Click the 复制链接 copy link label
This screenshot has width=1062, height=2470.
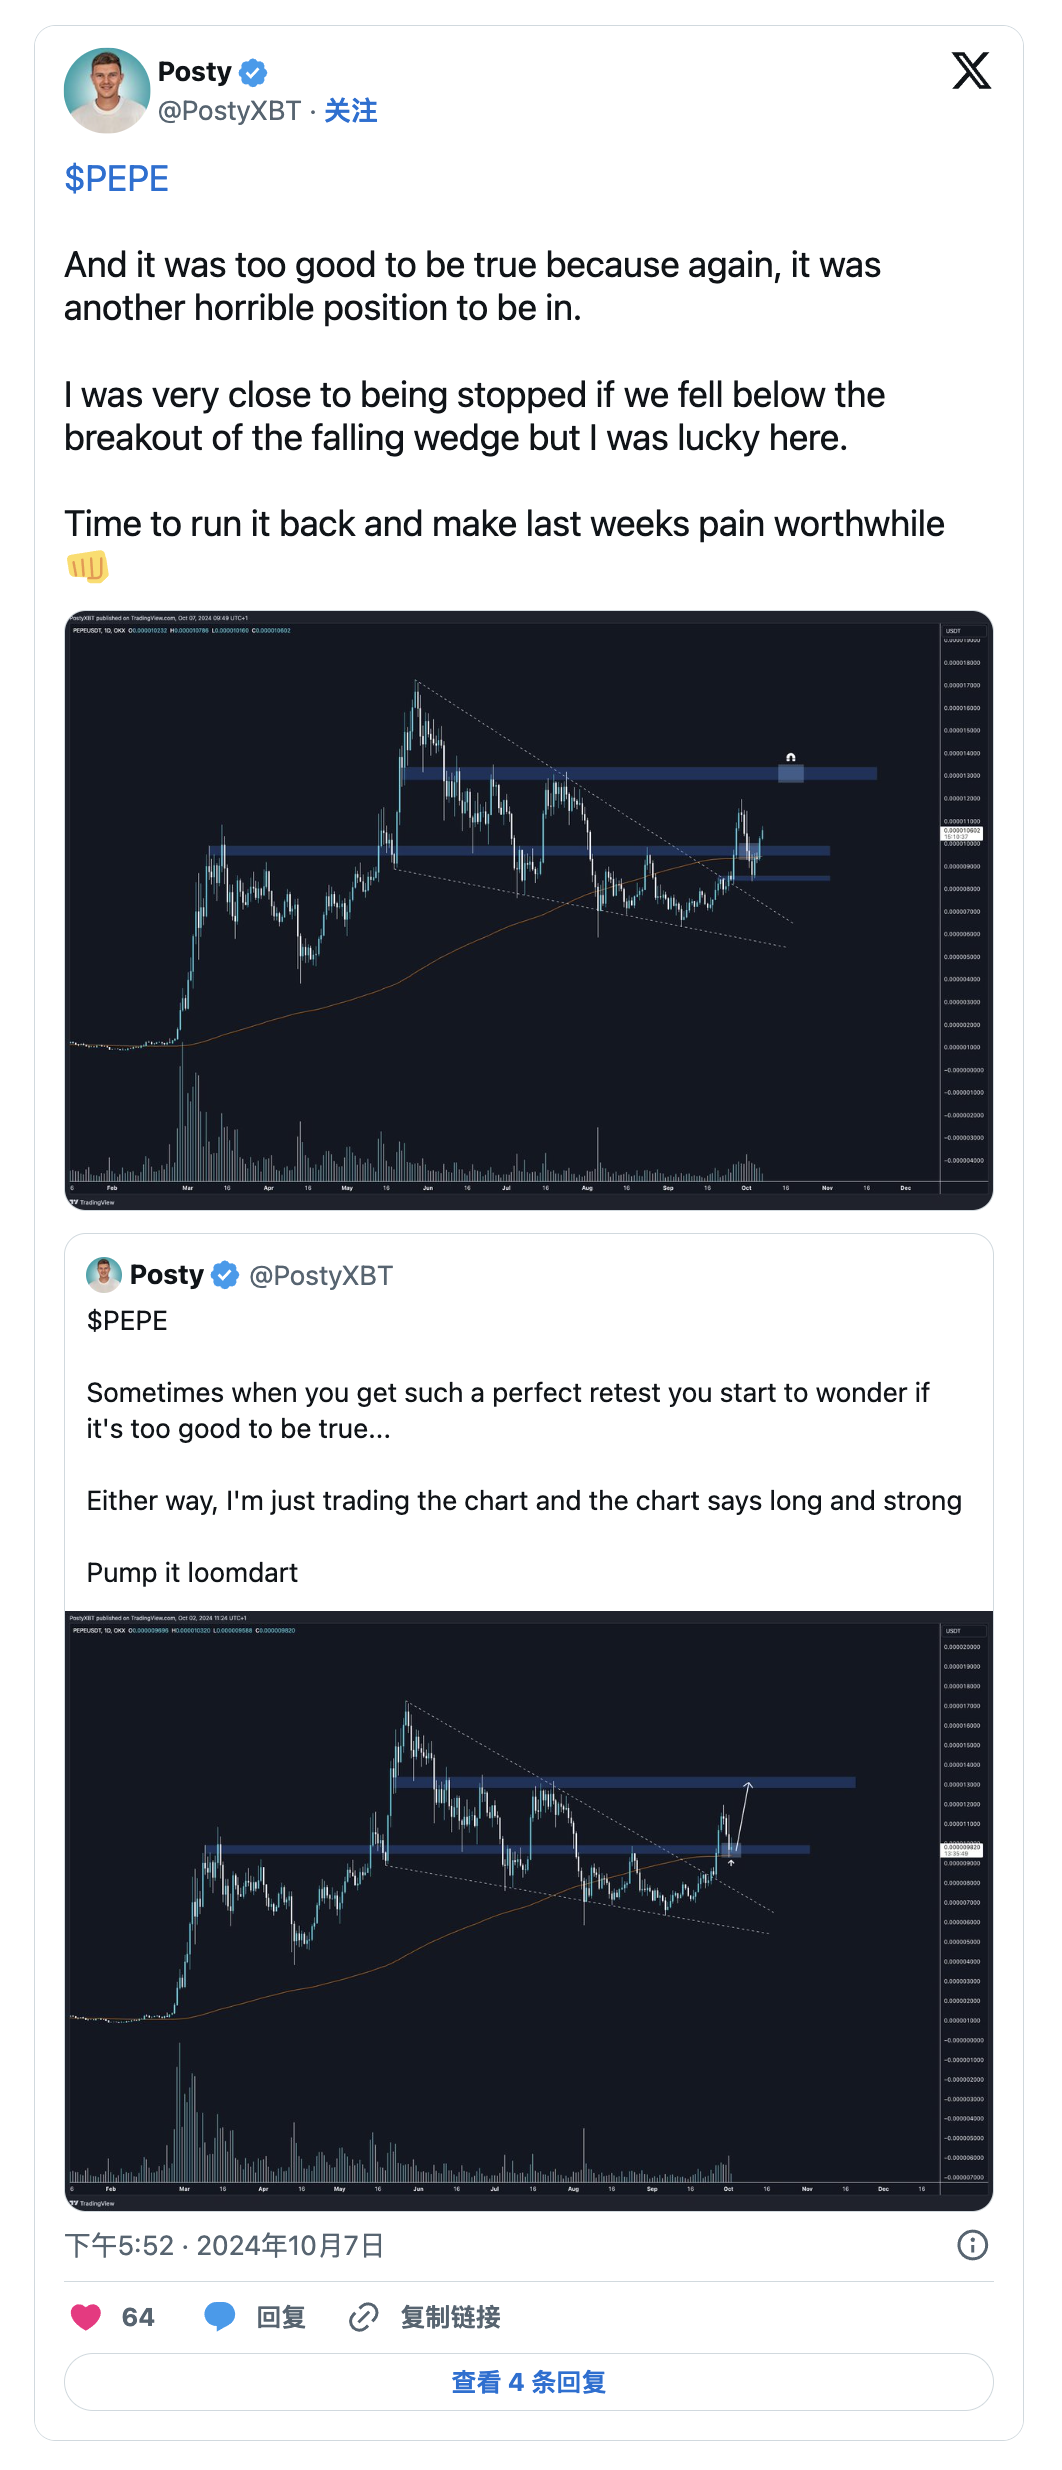450,2317
